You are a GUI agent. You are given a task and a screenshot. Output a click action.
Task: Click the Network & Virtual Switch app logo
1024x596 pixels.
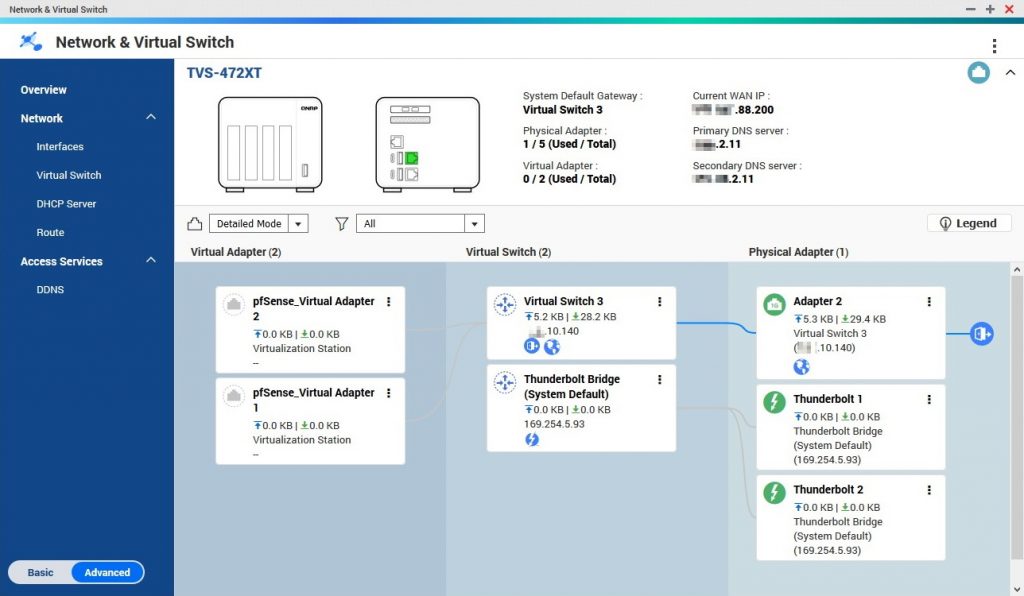(31, 42)
